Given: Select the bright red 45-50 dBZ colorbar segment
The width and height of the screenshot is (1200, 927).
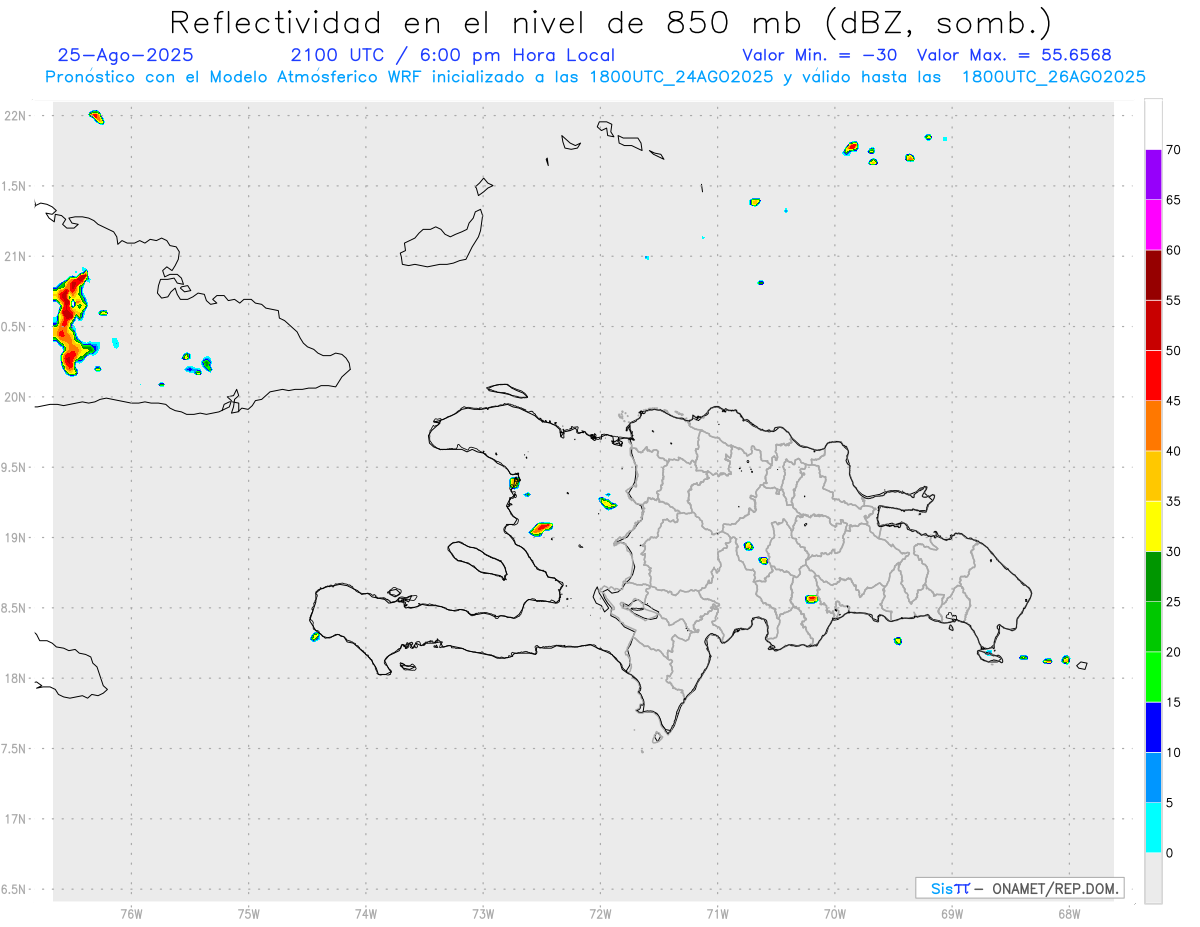Looking at the screenshot, I should click(1153, 375).
